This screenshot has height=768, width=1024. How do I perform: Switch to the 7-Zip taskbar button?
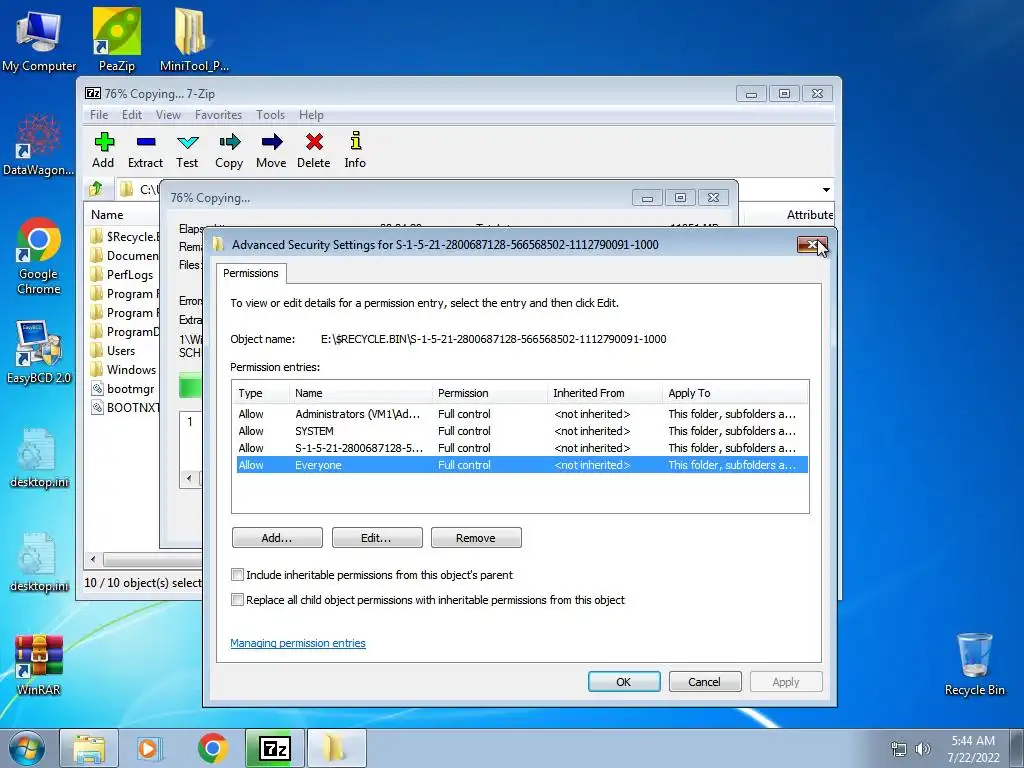pyautogui.click(x=275, y=748)
